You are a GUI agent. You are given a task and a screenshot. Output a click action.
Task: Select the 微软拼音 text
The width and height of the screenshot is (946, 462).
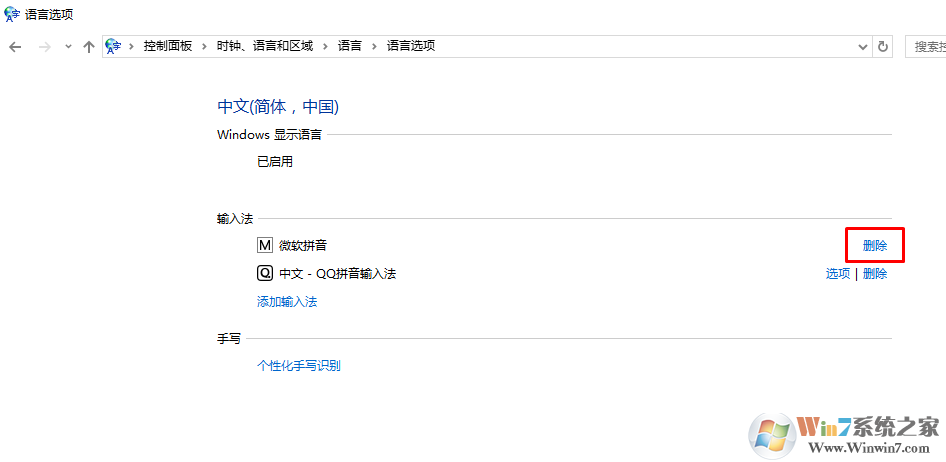[x=303, y=245]
